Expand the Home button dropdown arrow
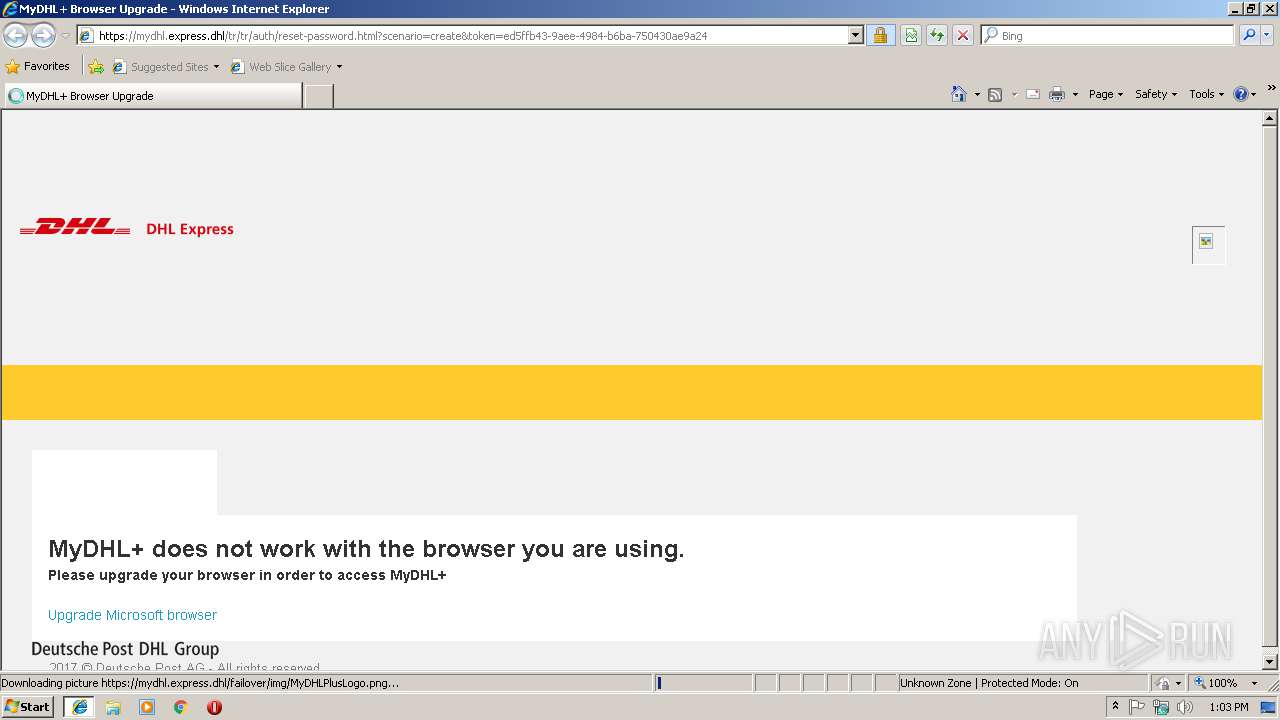 click(977, 94)
